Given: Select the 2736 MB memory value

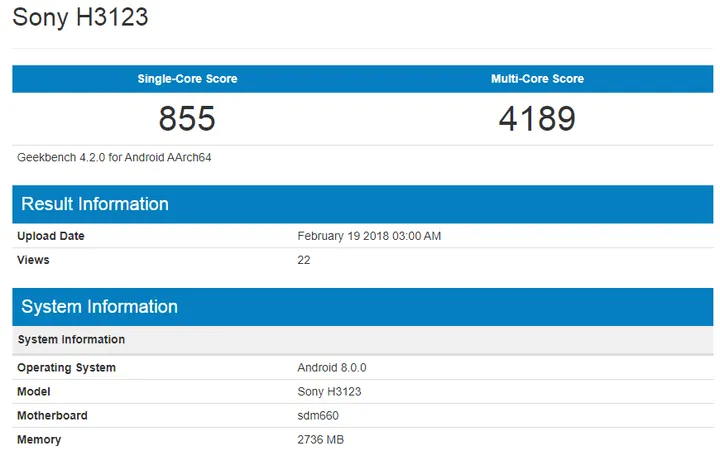Looking at the screenshot, I should coord(321,440).
